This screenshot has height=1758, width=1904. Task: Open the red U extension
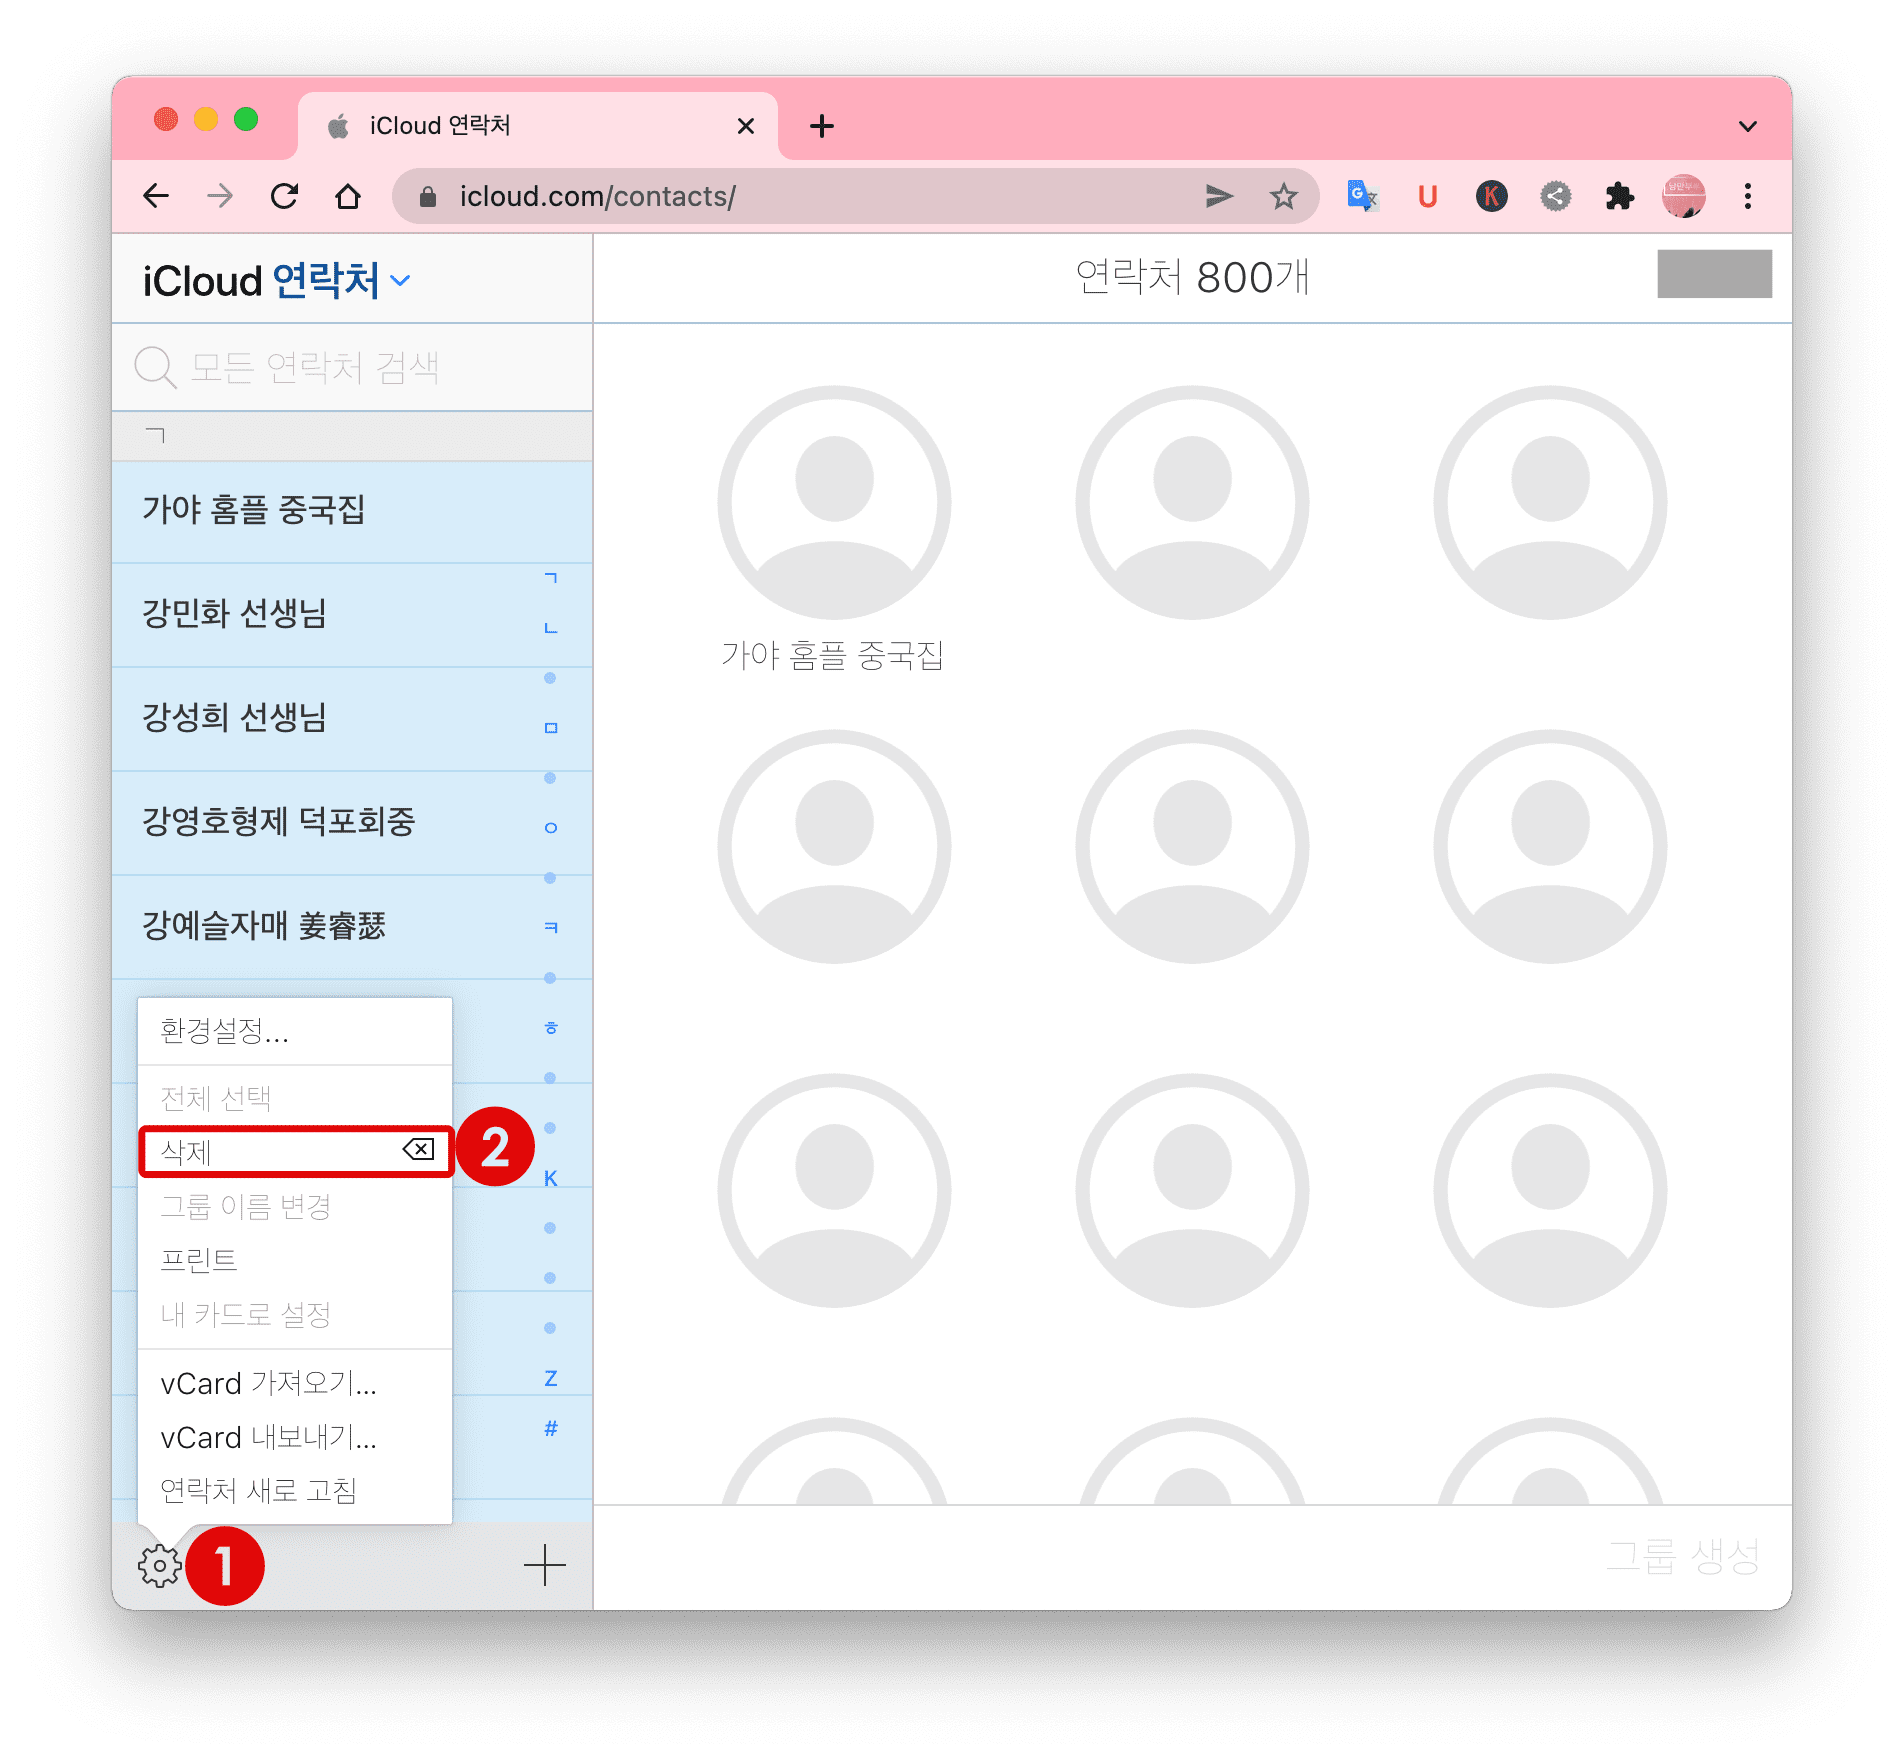tap(1428, 196)
